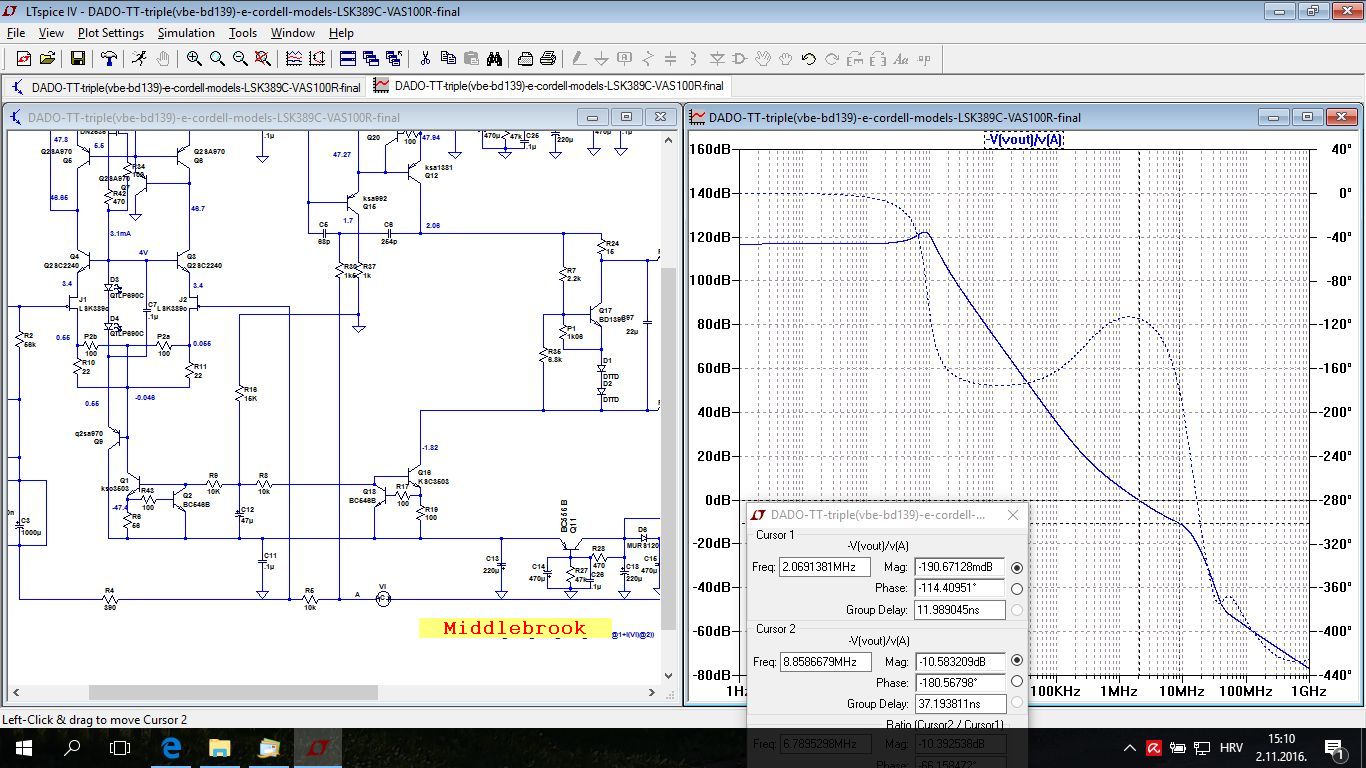Open the File menu

coord(15,33)
